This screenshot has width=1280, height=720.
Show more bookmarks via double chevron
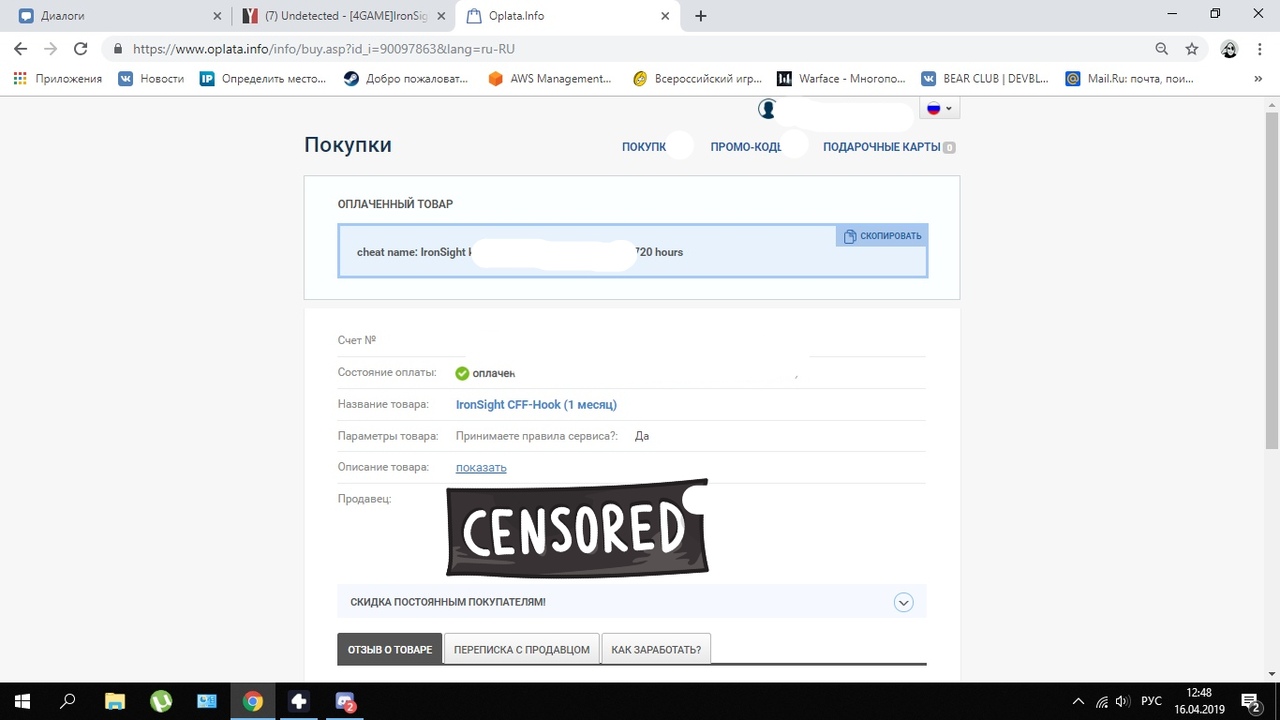point(1258,79)
